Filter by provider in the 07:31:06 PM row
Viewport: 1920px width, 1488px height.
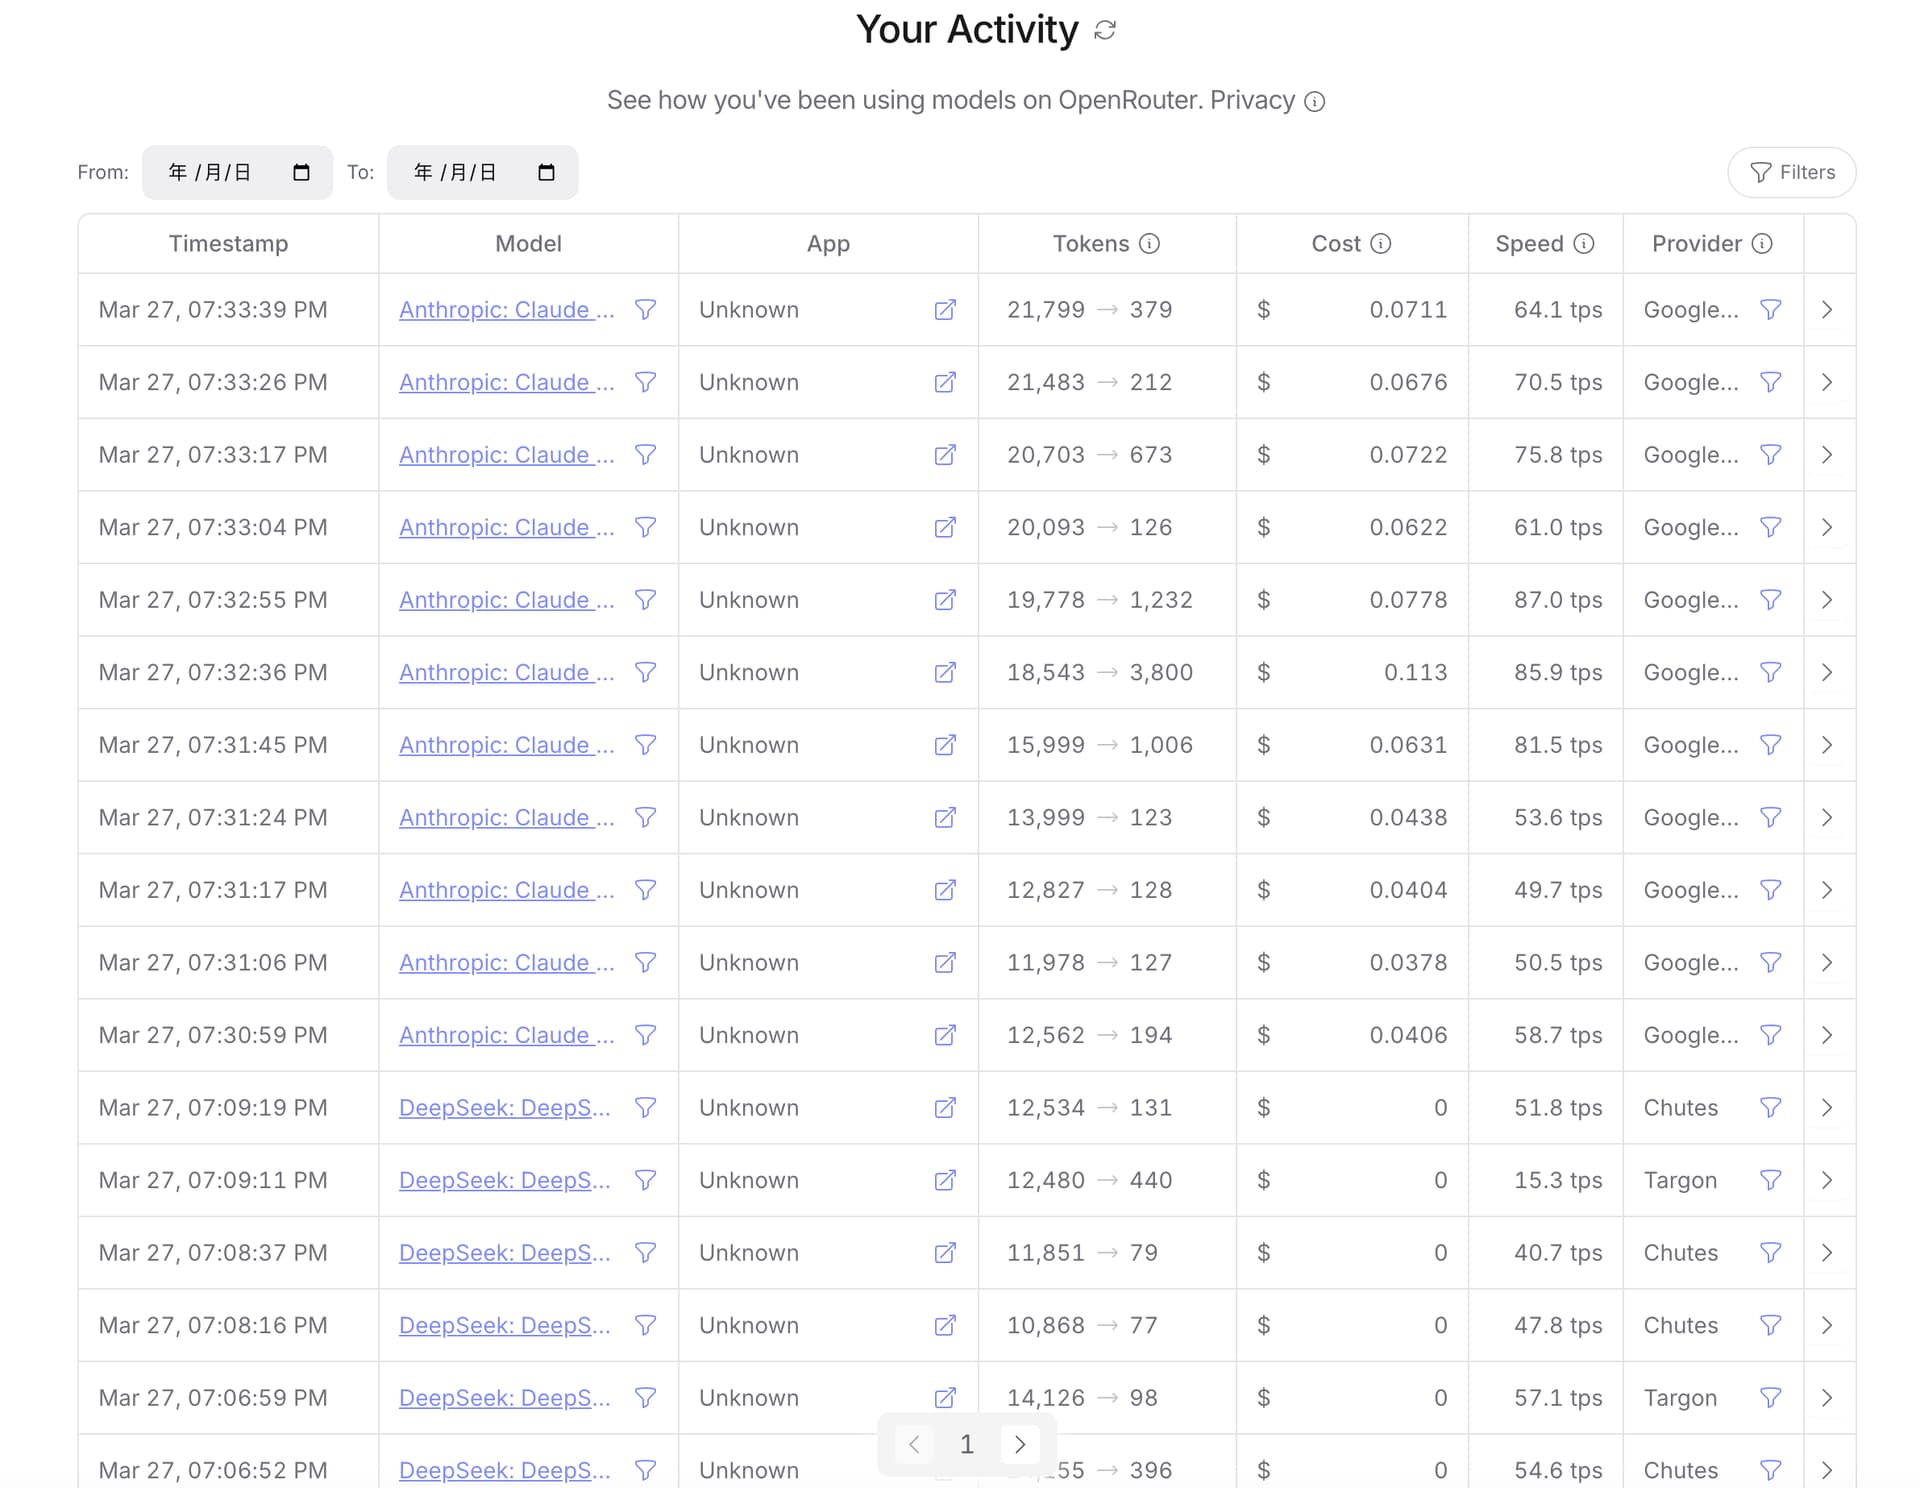tap(1771, 962)
